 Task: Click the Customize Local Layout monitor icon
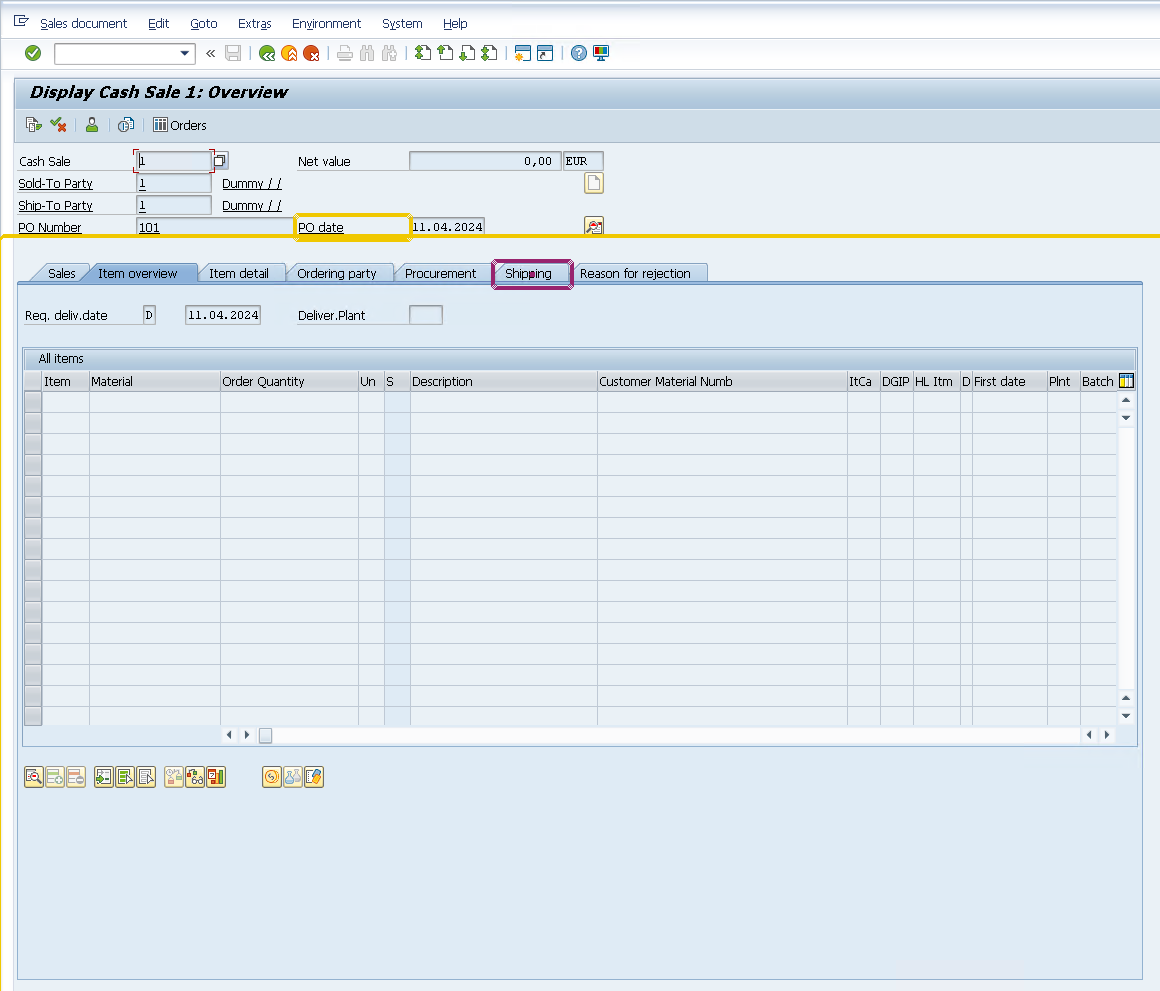(601, 53)
